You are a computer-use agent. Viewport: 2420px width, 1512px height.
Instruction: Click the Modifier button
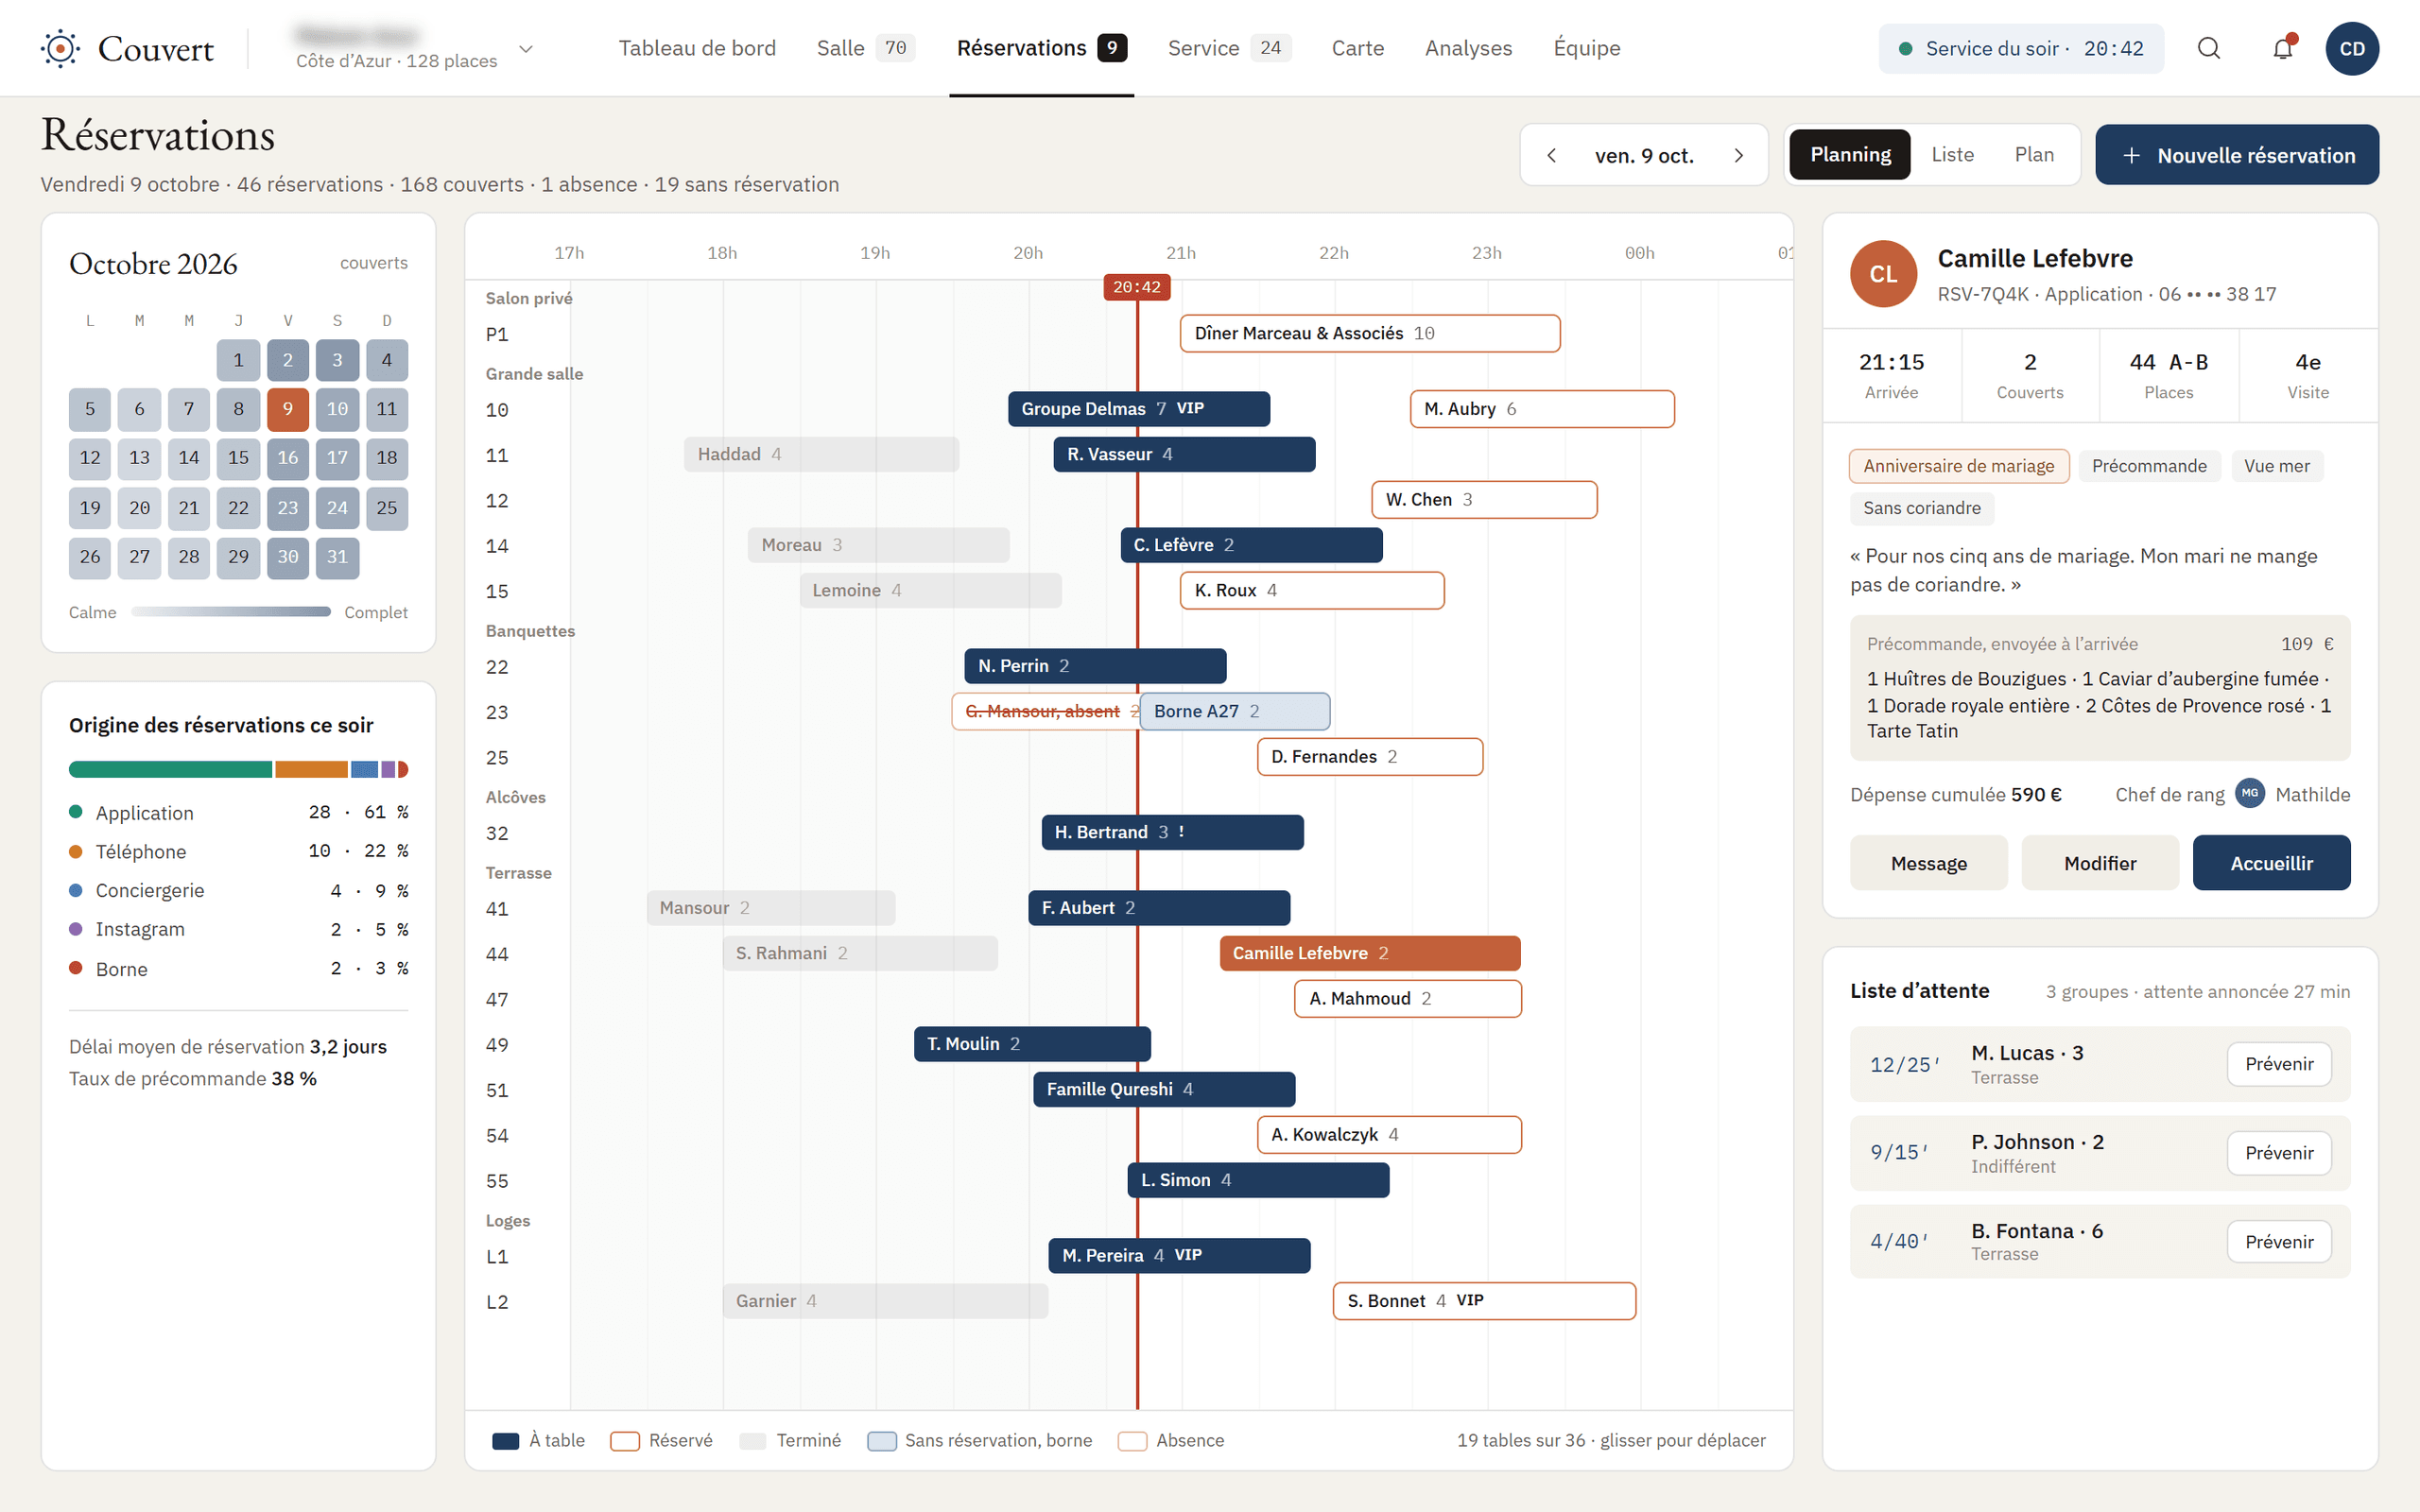click(x=2100, y=862)
